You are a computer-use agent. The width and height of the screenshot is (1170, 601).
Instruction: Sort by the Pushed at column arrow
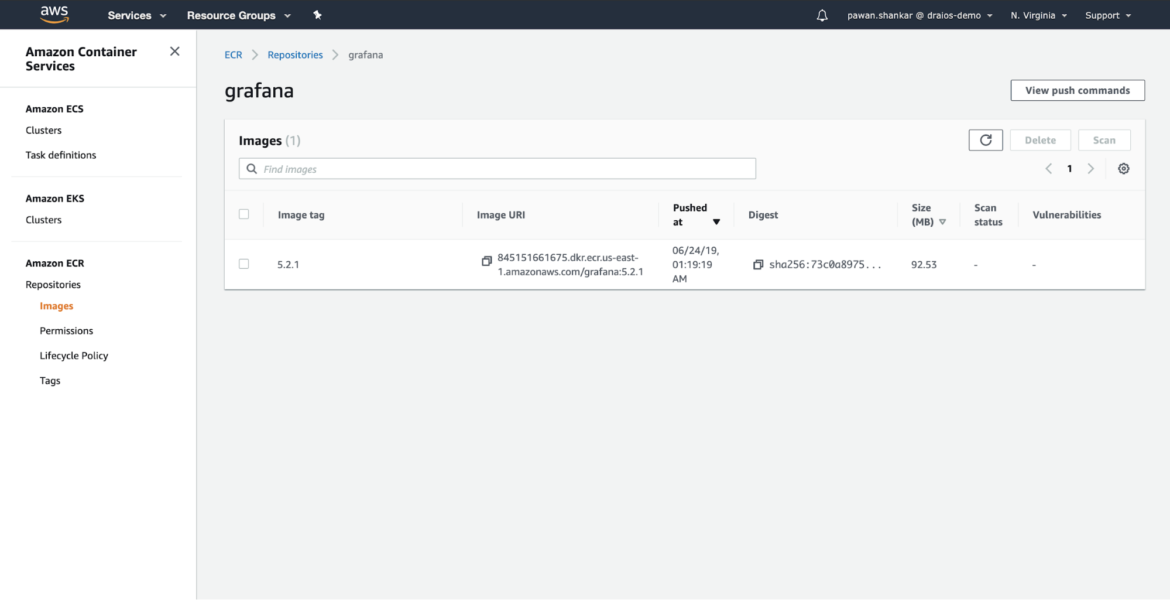coord(716,222)
